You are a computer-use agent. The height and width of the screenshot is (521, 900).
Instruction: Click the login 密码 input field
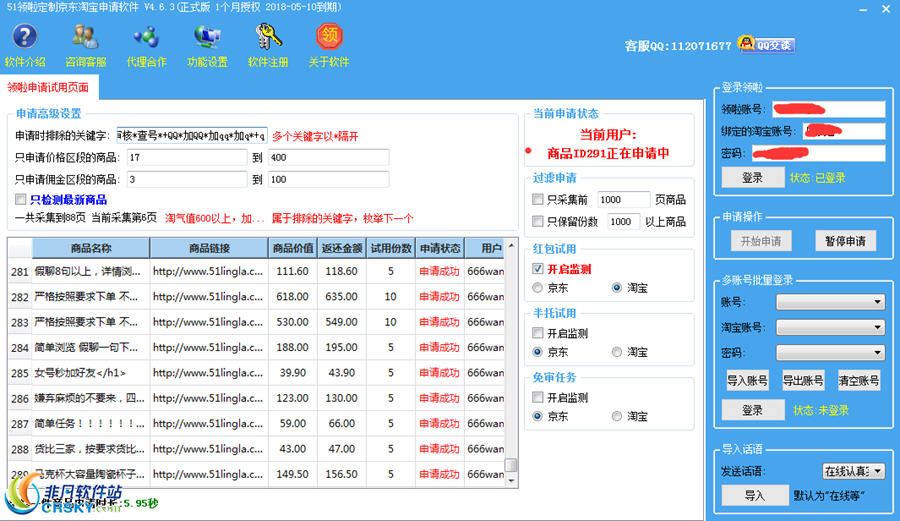[818, 153]
